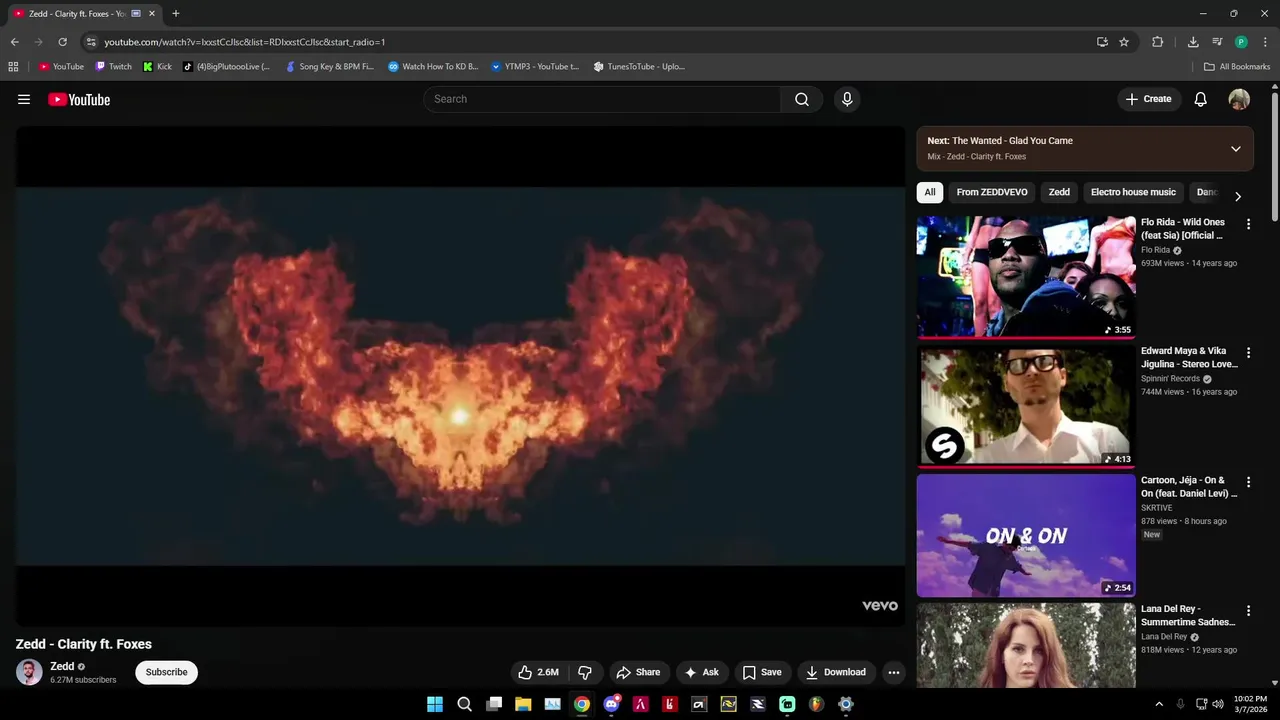Open Windows volume tray icon
This screenshot has width=1280, height=720.
[x=1217, y=704]
